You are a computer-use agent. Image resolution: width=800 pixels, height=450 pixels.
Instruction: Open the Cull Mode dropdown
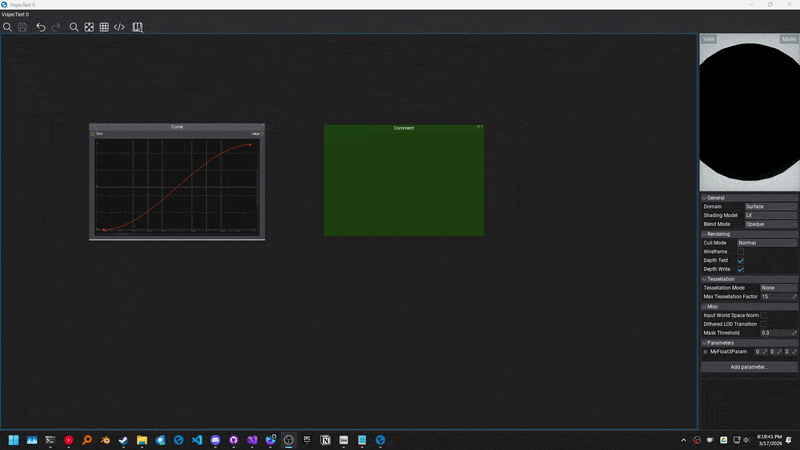point(766,243)
